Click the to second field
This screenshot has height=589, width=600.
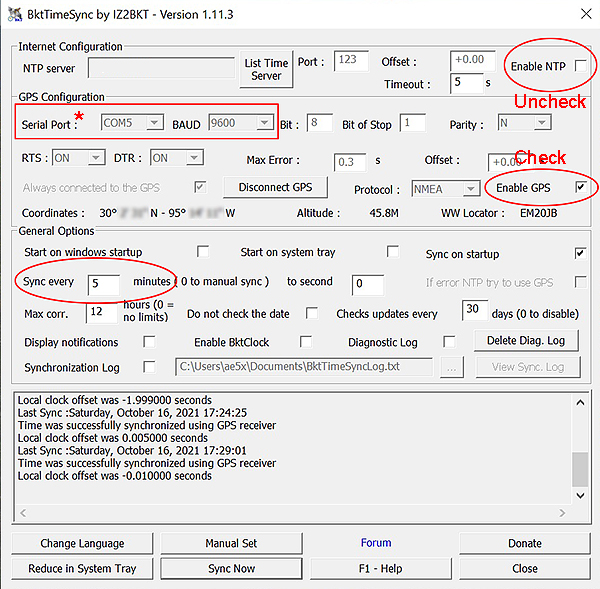(368, 284)
